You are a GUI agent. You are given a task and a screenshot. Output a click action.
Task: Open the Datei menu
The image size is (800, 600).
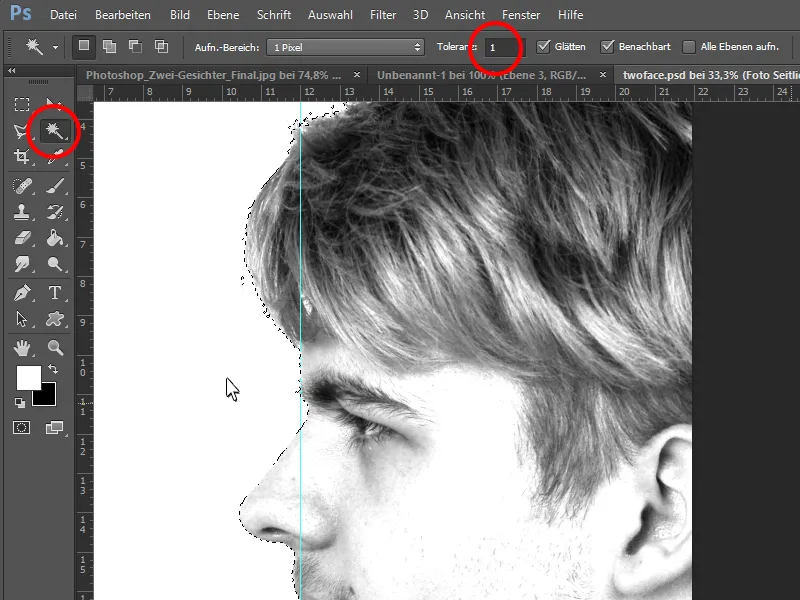pyautogui.click(x=63, y=15)
